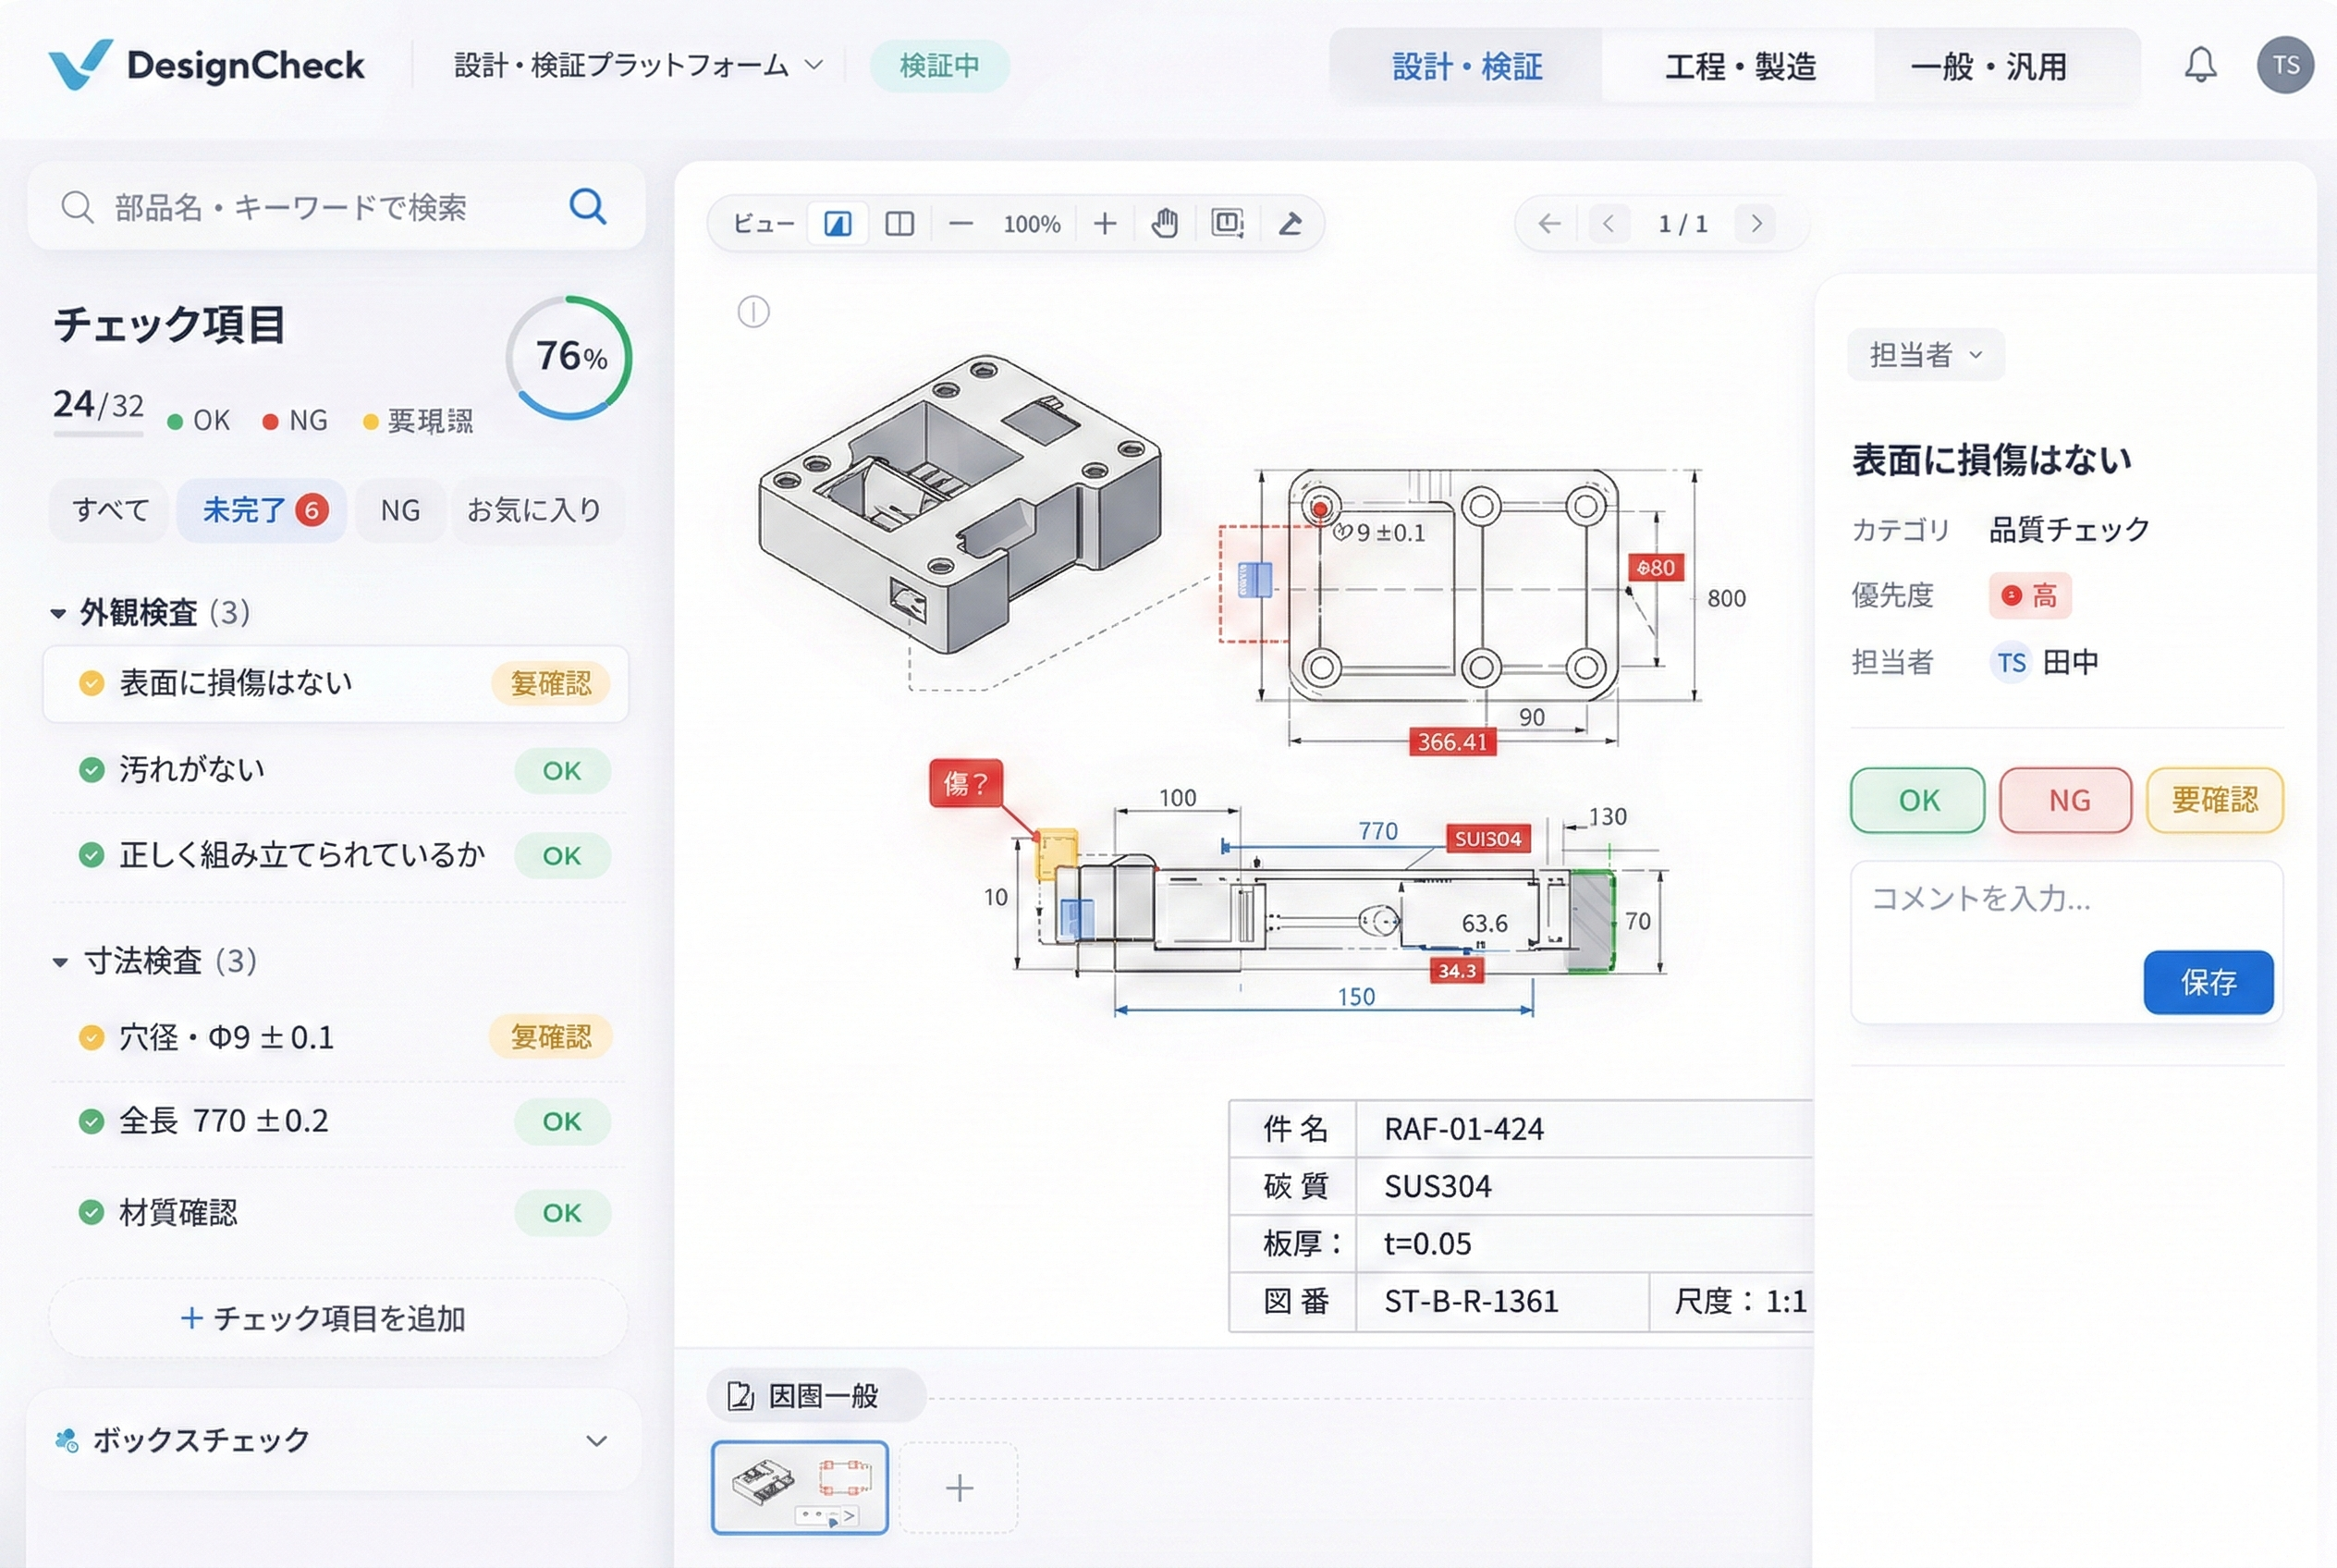Save the comment with 保存 button
2337x1568 pixels.
tap(2209, 983)
